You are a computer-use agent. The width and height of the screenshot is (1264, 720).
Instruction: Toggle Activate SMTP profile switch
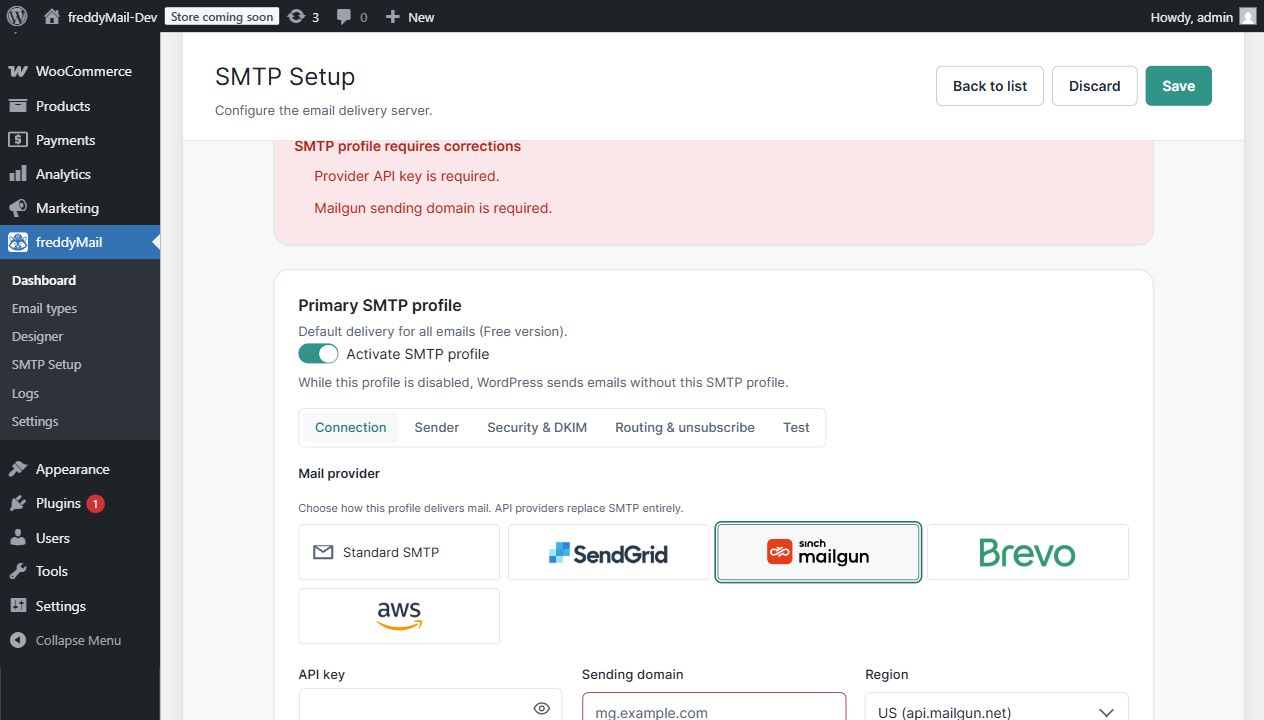318,354
